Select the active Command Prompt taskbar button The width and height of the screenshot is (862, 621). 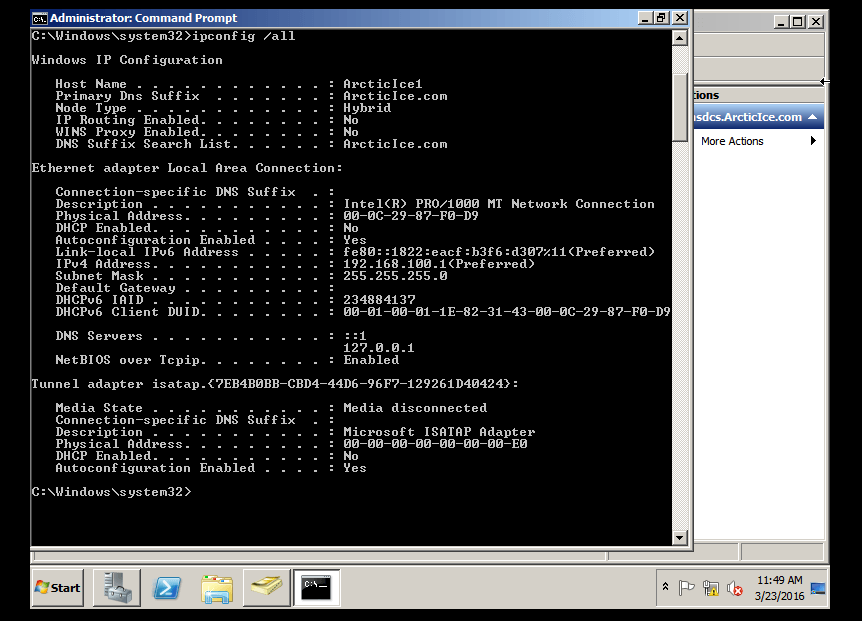pyautogui.click(x=316, y=587)
